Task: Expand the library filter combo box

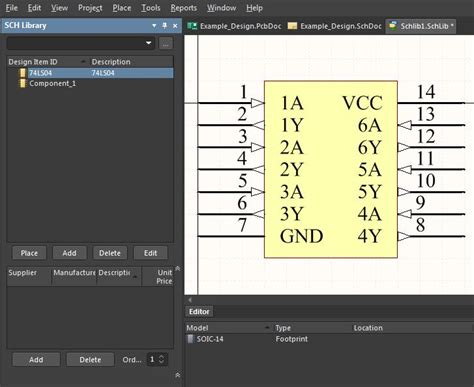Action: click(149, 43)
